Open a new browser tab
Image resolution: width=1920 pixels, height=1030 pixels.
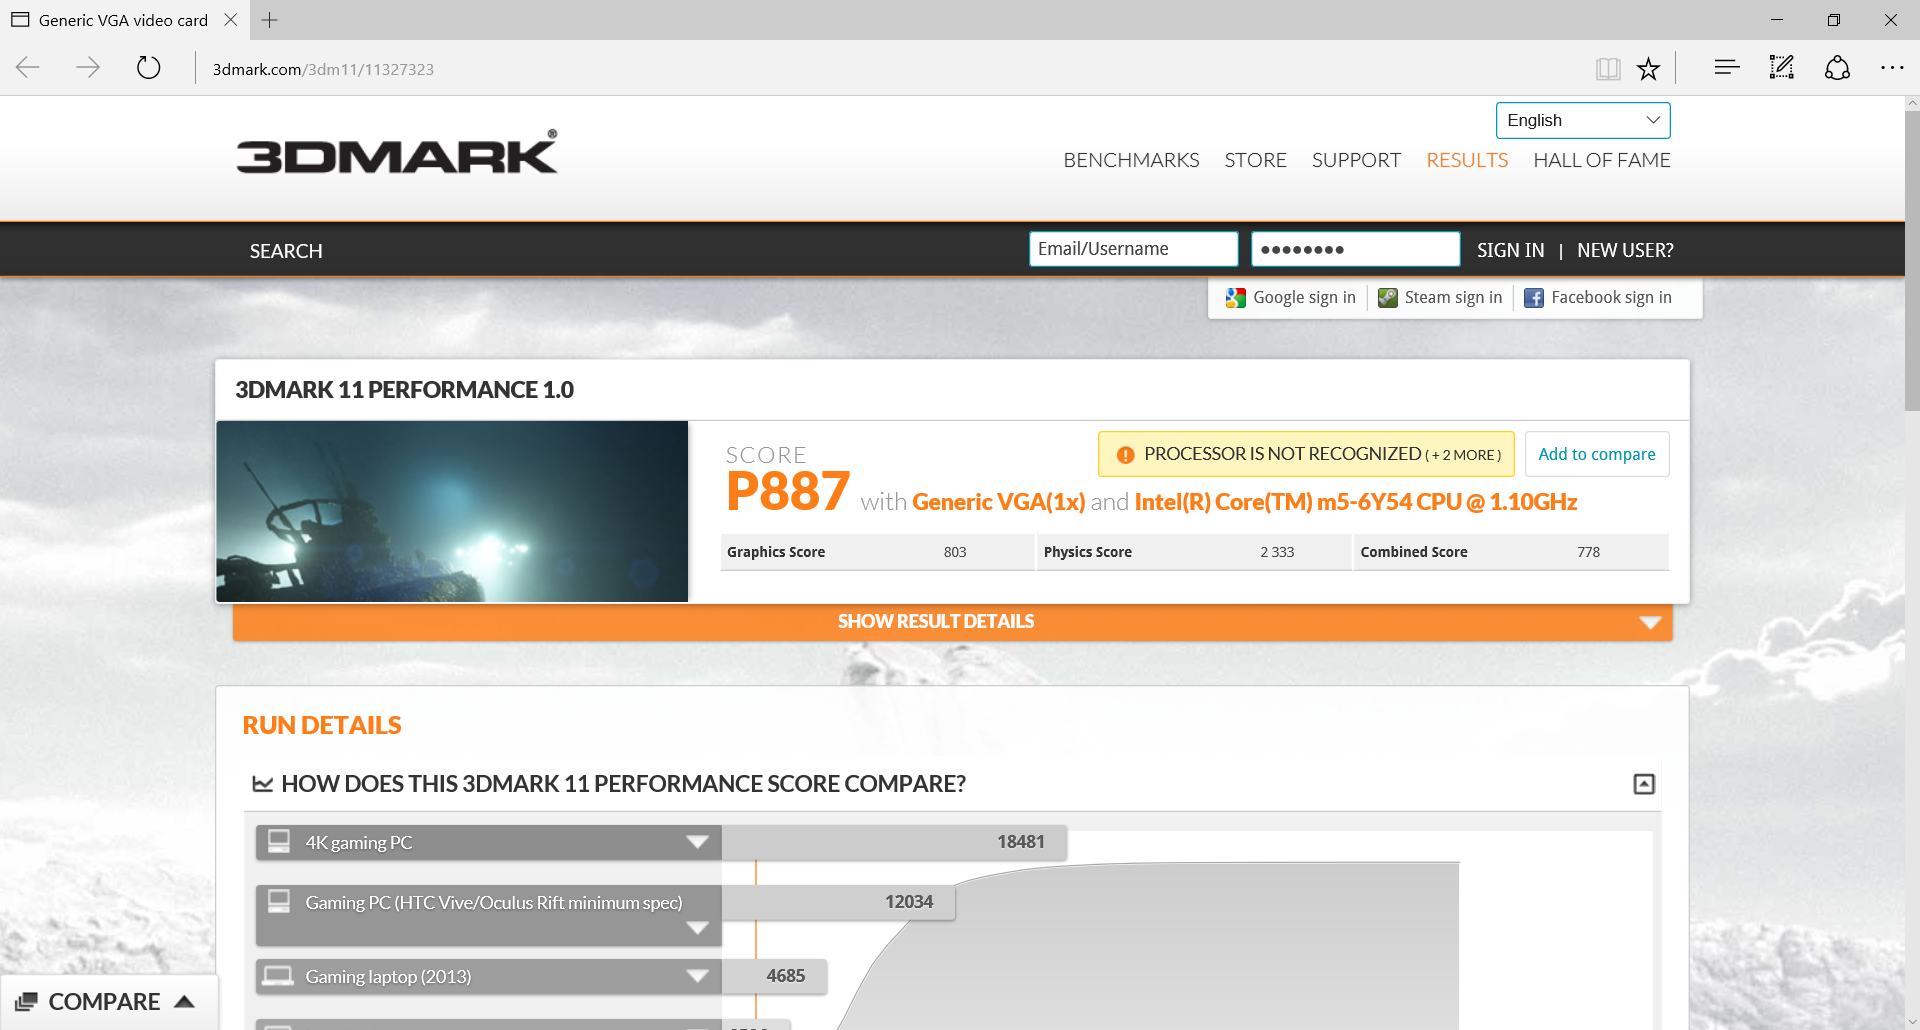click(x=269, y=20)
